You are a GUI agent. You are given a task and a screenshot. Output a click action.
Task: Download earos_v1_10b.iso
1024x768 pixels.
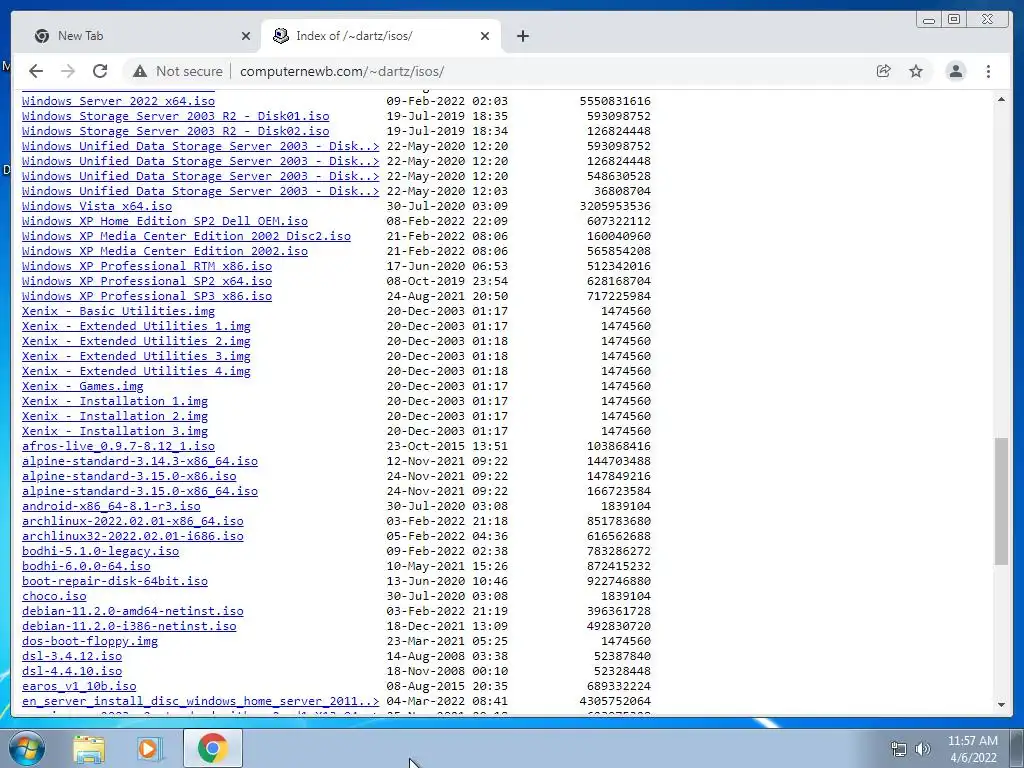79,687
